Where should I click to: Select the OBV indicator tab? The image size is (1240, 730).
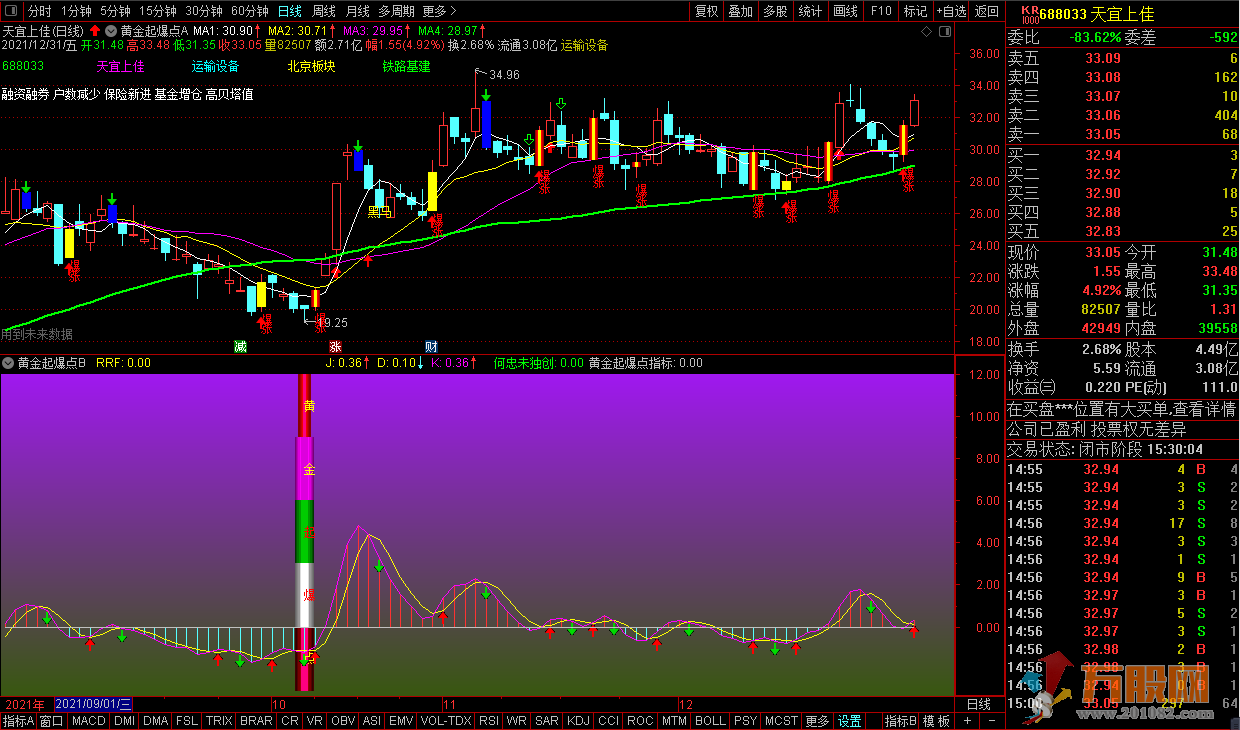343,721
